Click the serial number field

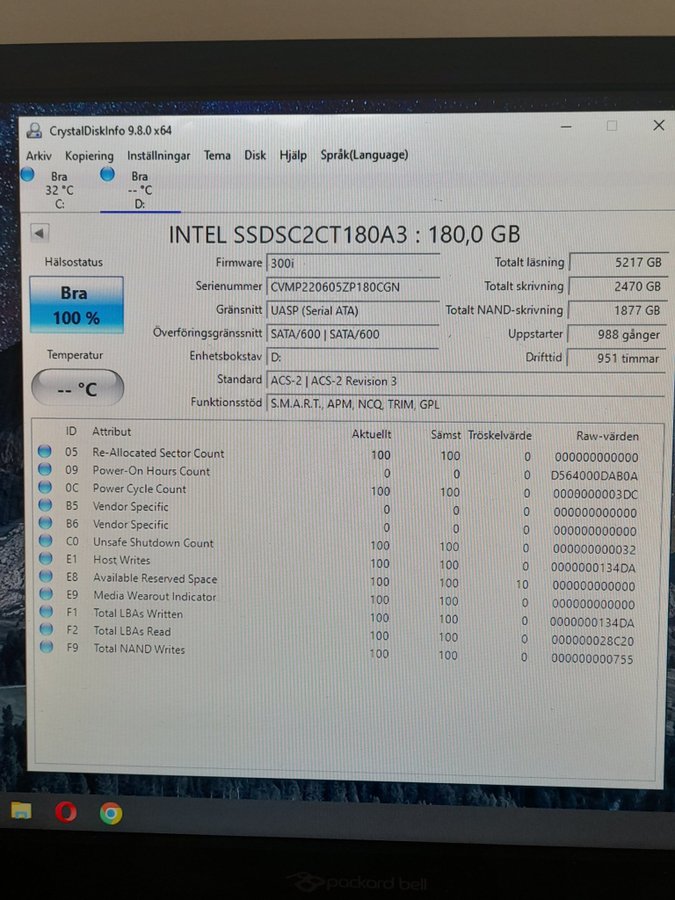click(353, 286)
